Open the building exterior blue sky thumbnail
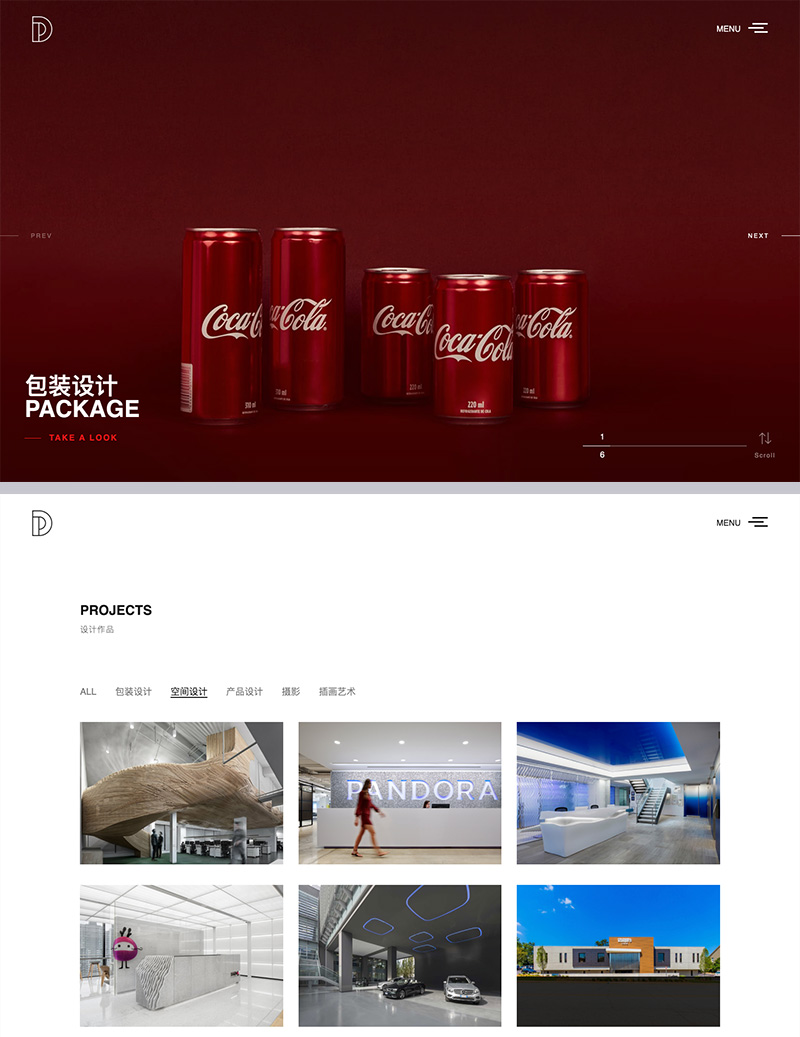The image size is (800, 1037). pos(618,956)
